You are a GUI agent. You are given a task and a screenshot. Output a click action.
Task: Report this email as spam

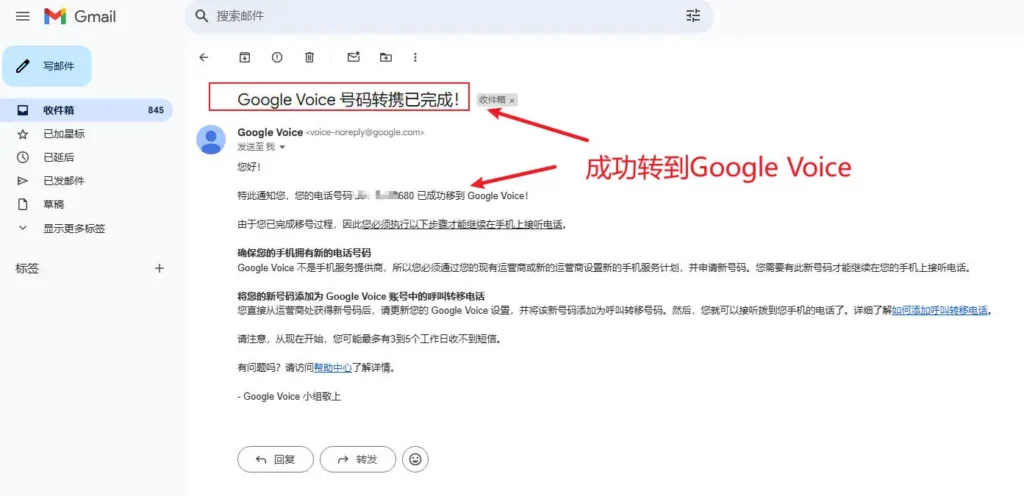(277, 57)
